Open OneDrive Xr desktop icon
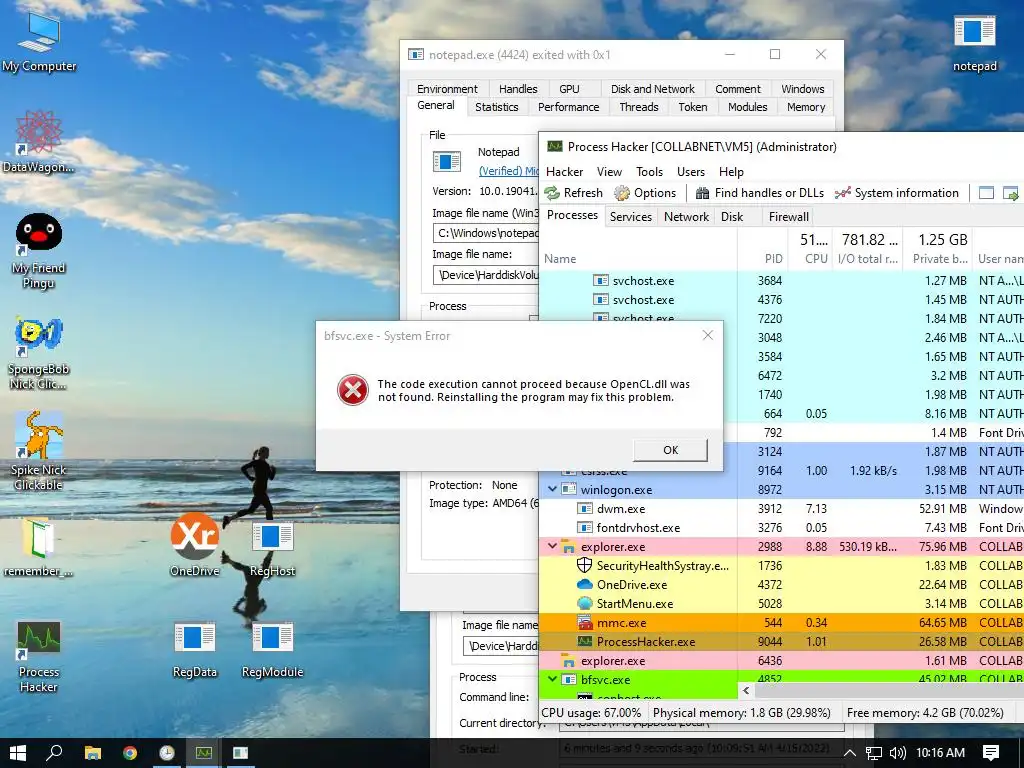 (194, 545)
